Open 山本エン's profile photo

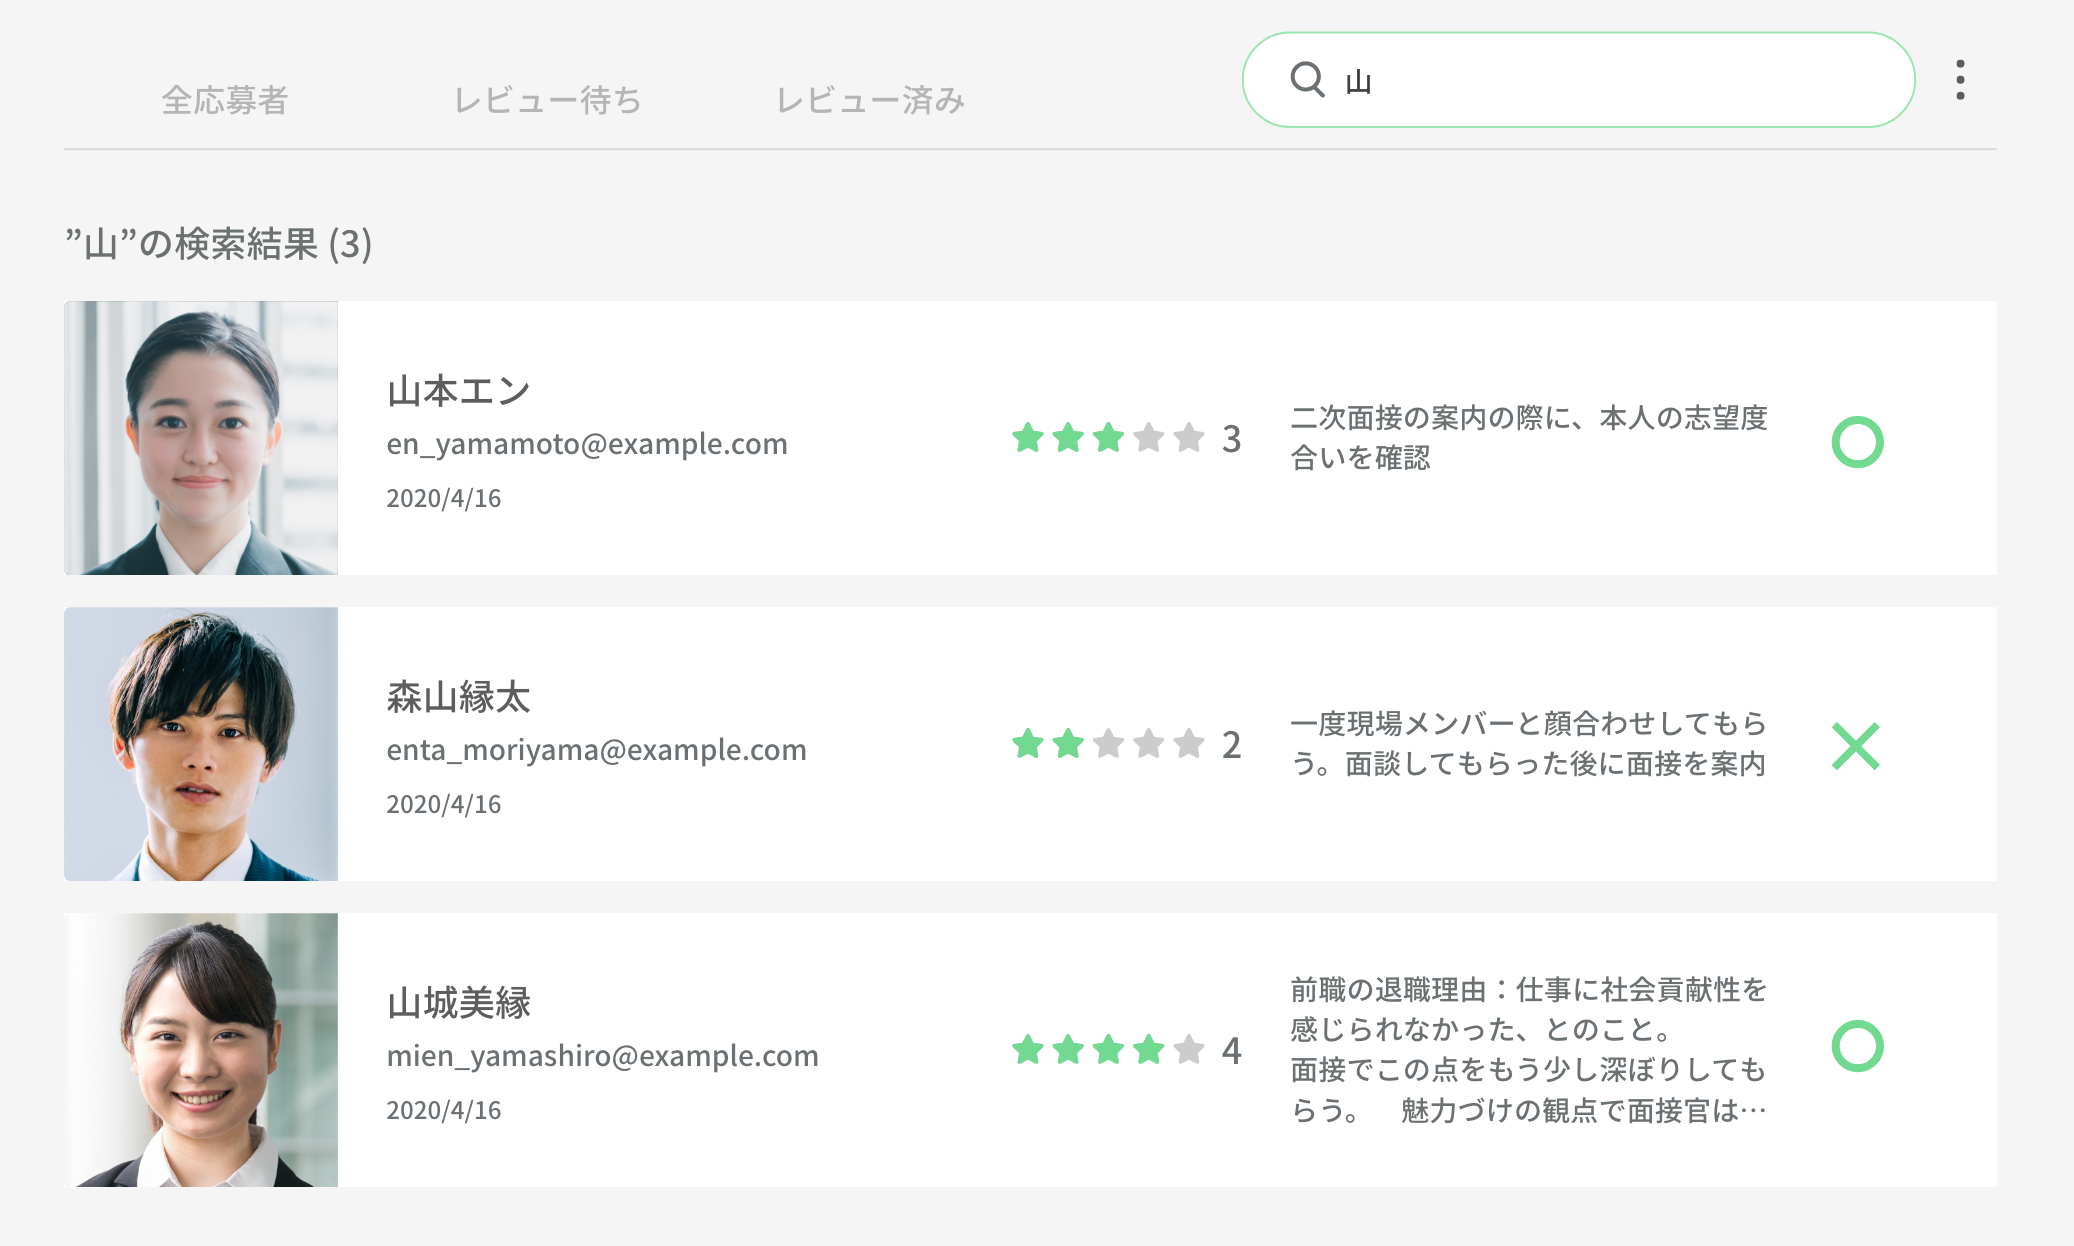pos(201,438)
